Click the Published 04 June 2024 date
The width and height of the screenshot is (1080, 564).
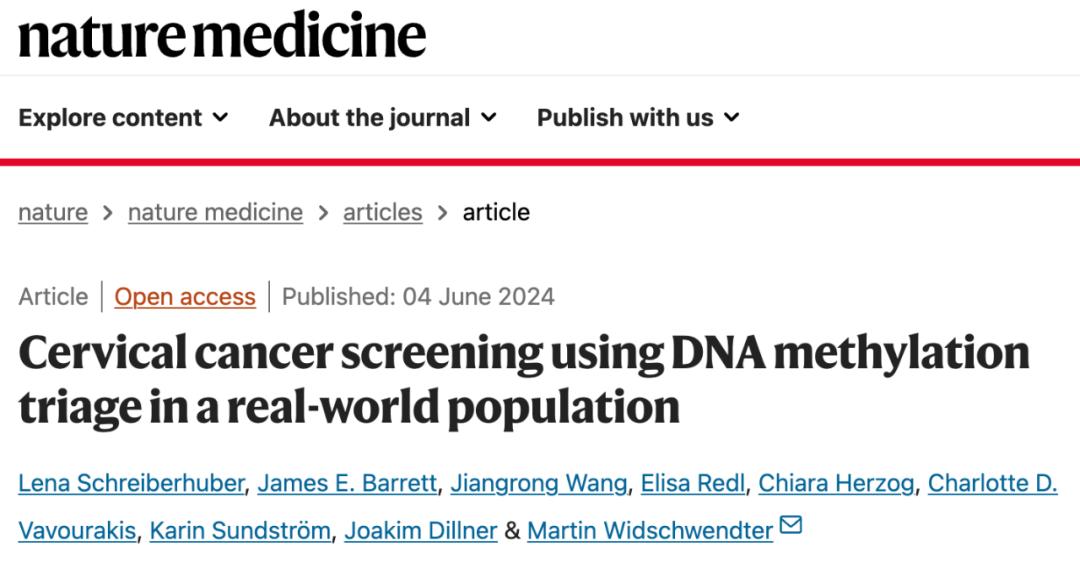[418, 297]
